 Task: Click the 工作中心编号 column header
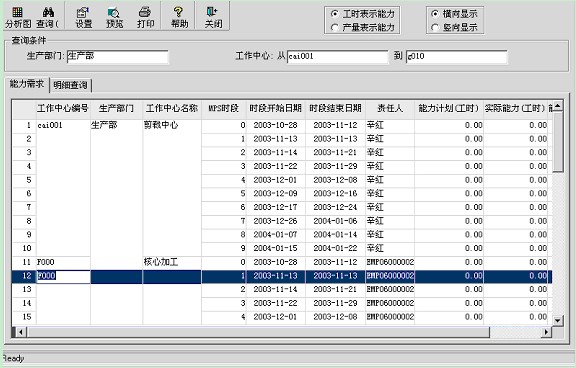point(63,108)
